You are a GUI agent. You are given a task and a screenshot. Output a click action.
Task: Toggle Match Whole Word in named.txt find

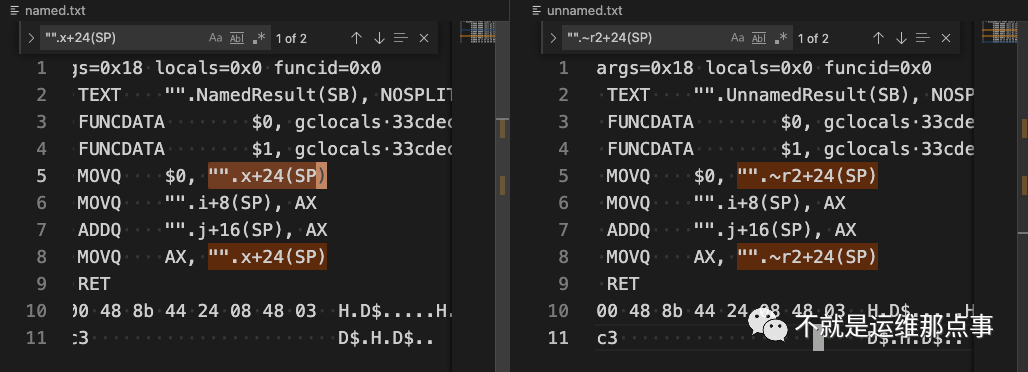tap(237, 38)
